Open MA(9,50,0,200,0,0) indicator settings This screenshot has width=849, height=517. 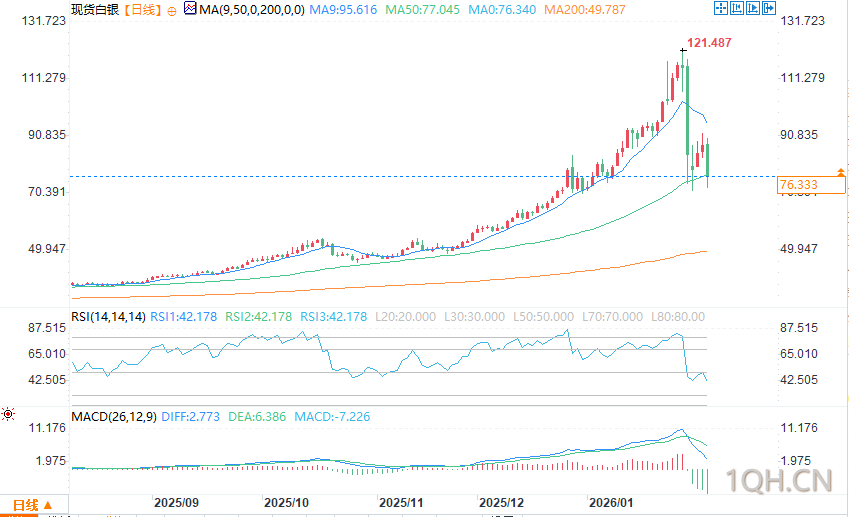tap(252, 10)
